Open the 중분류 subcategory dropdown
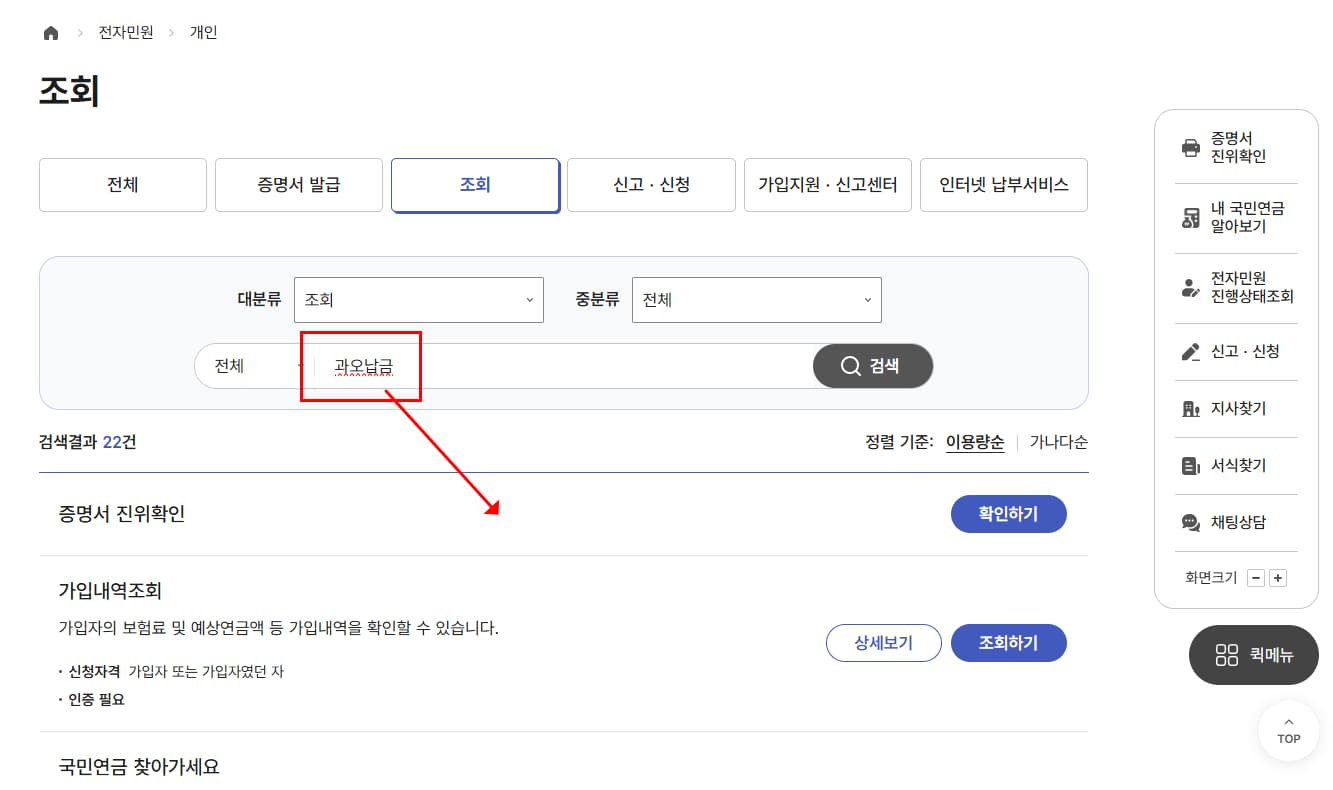Viewport: 1333px width, 790px height. 756,300
